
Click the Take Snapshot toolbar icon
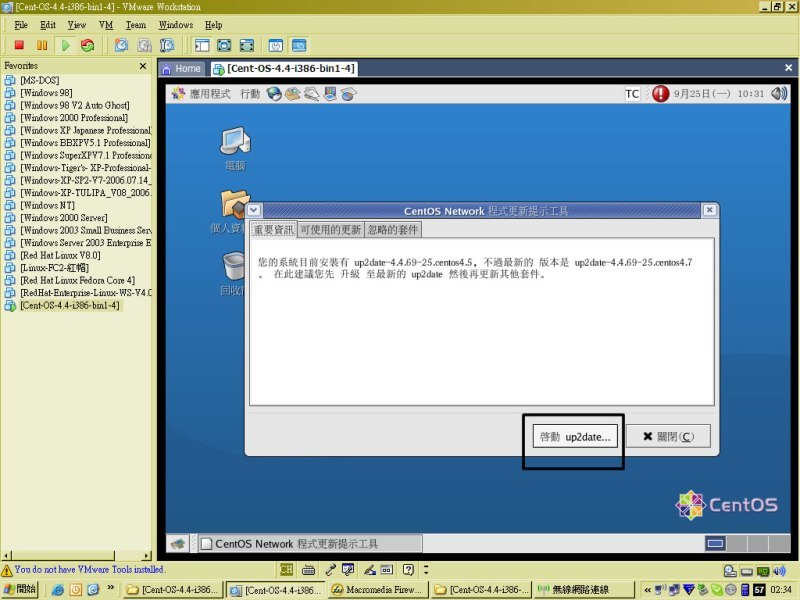pos(121,45)
